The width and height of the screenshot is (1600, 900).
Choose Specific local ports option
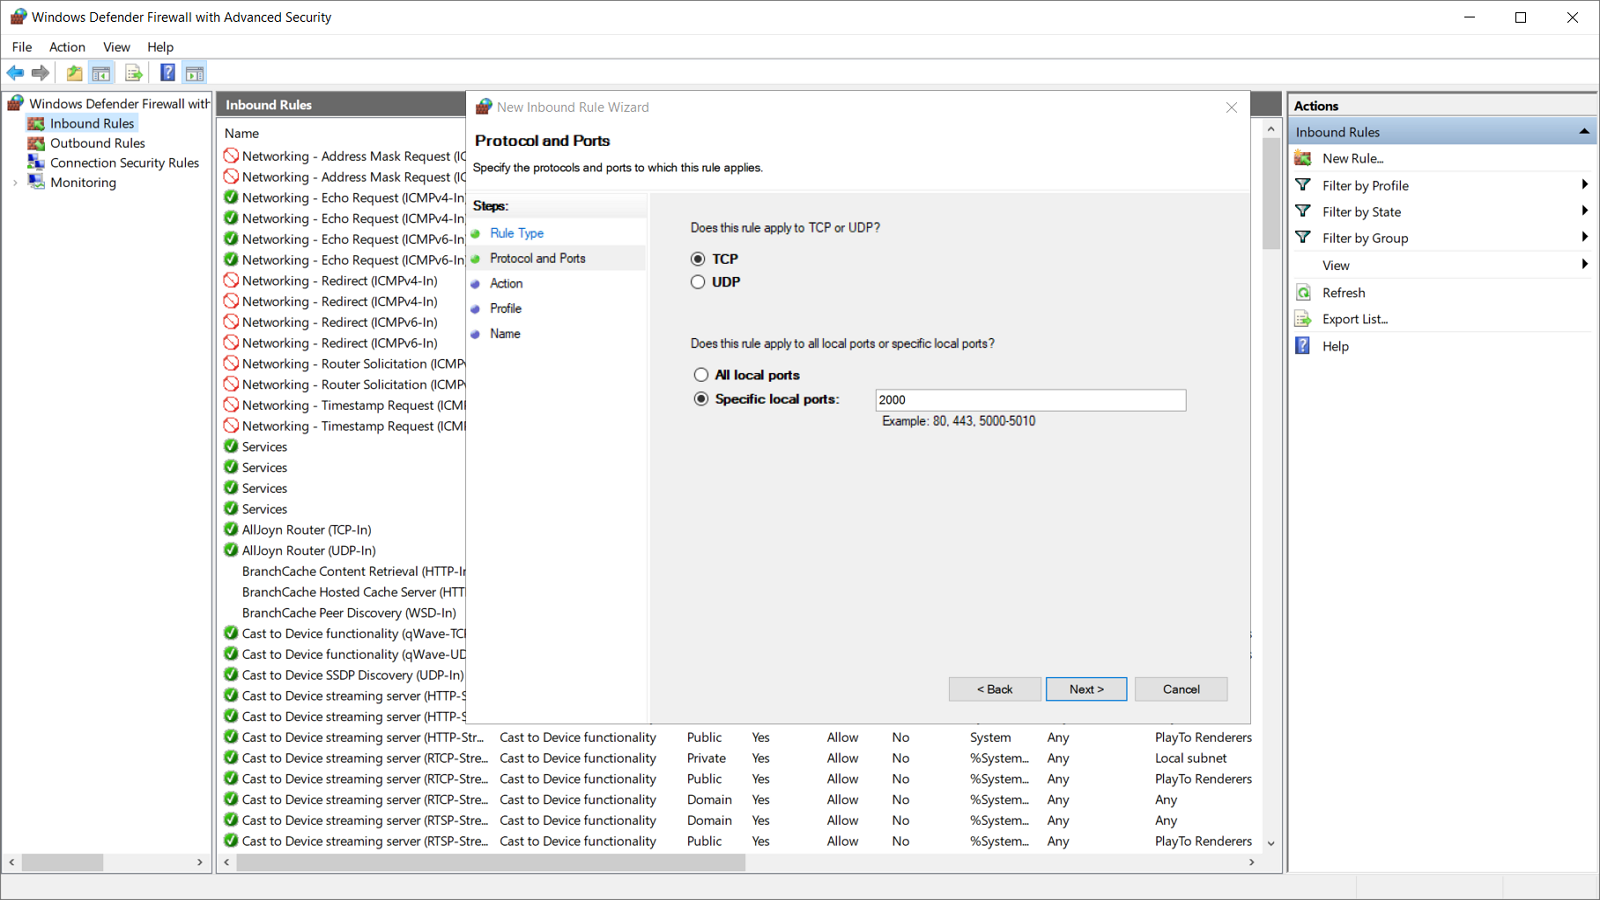(x=701, y=399)
